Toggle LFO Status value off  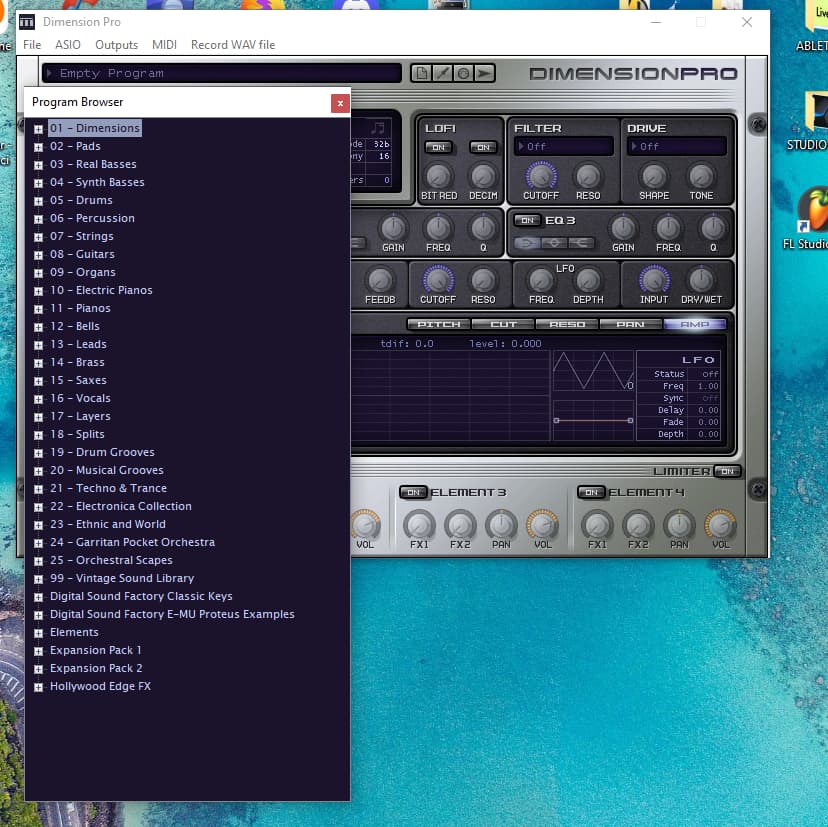(710, 374)
